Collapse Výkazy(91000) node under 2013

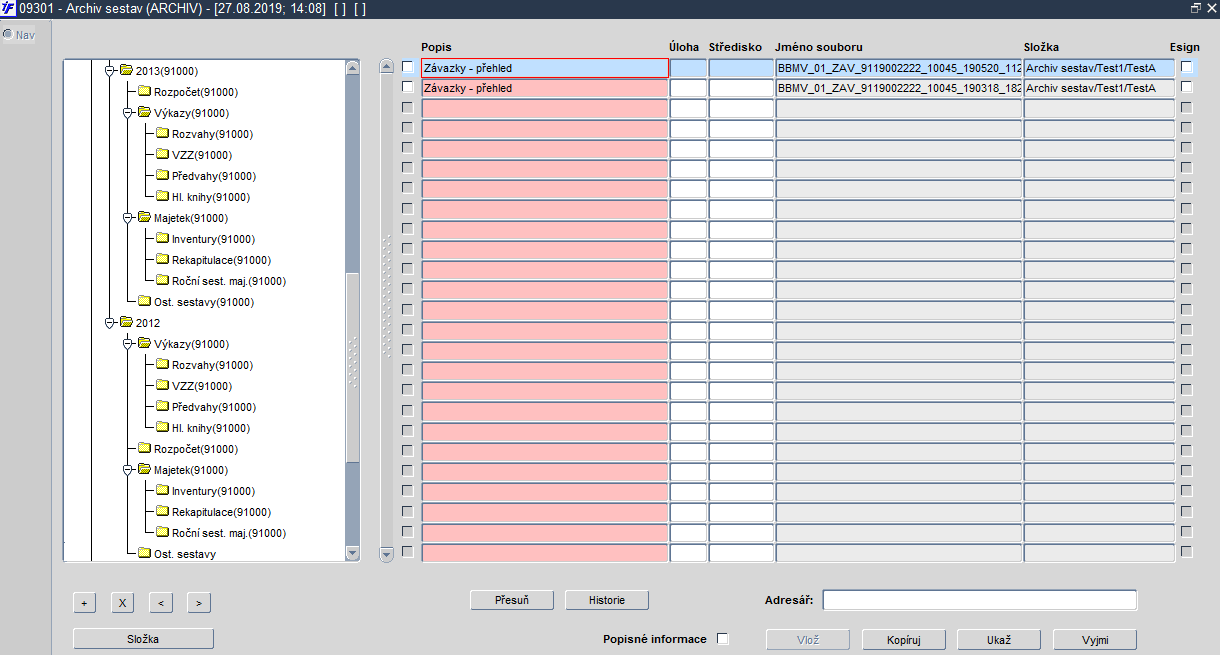pyautogui.click(x=127, y=112)
